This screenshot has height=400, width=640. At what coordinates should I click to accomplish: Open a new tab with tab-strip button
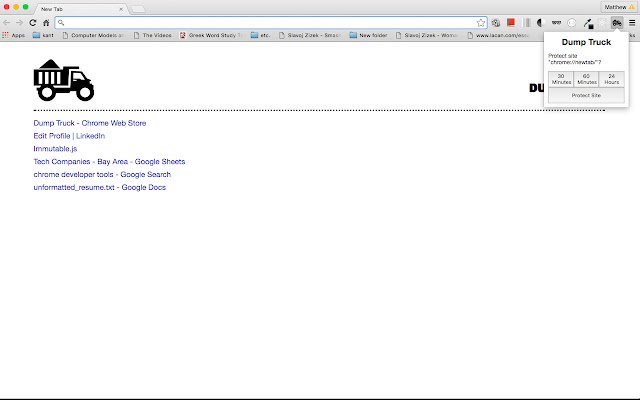(138, 9)
